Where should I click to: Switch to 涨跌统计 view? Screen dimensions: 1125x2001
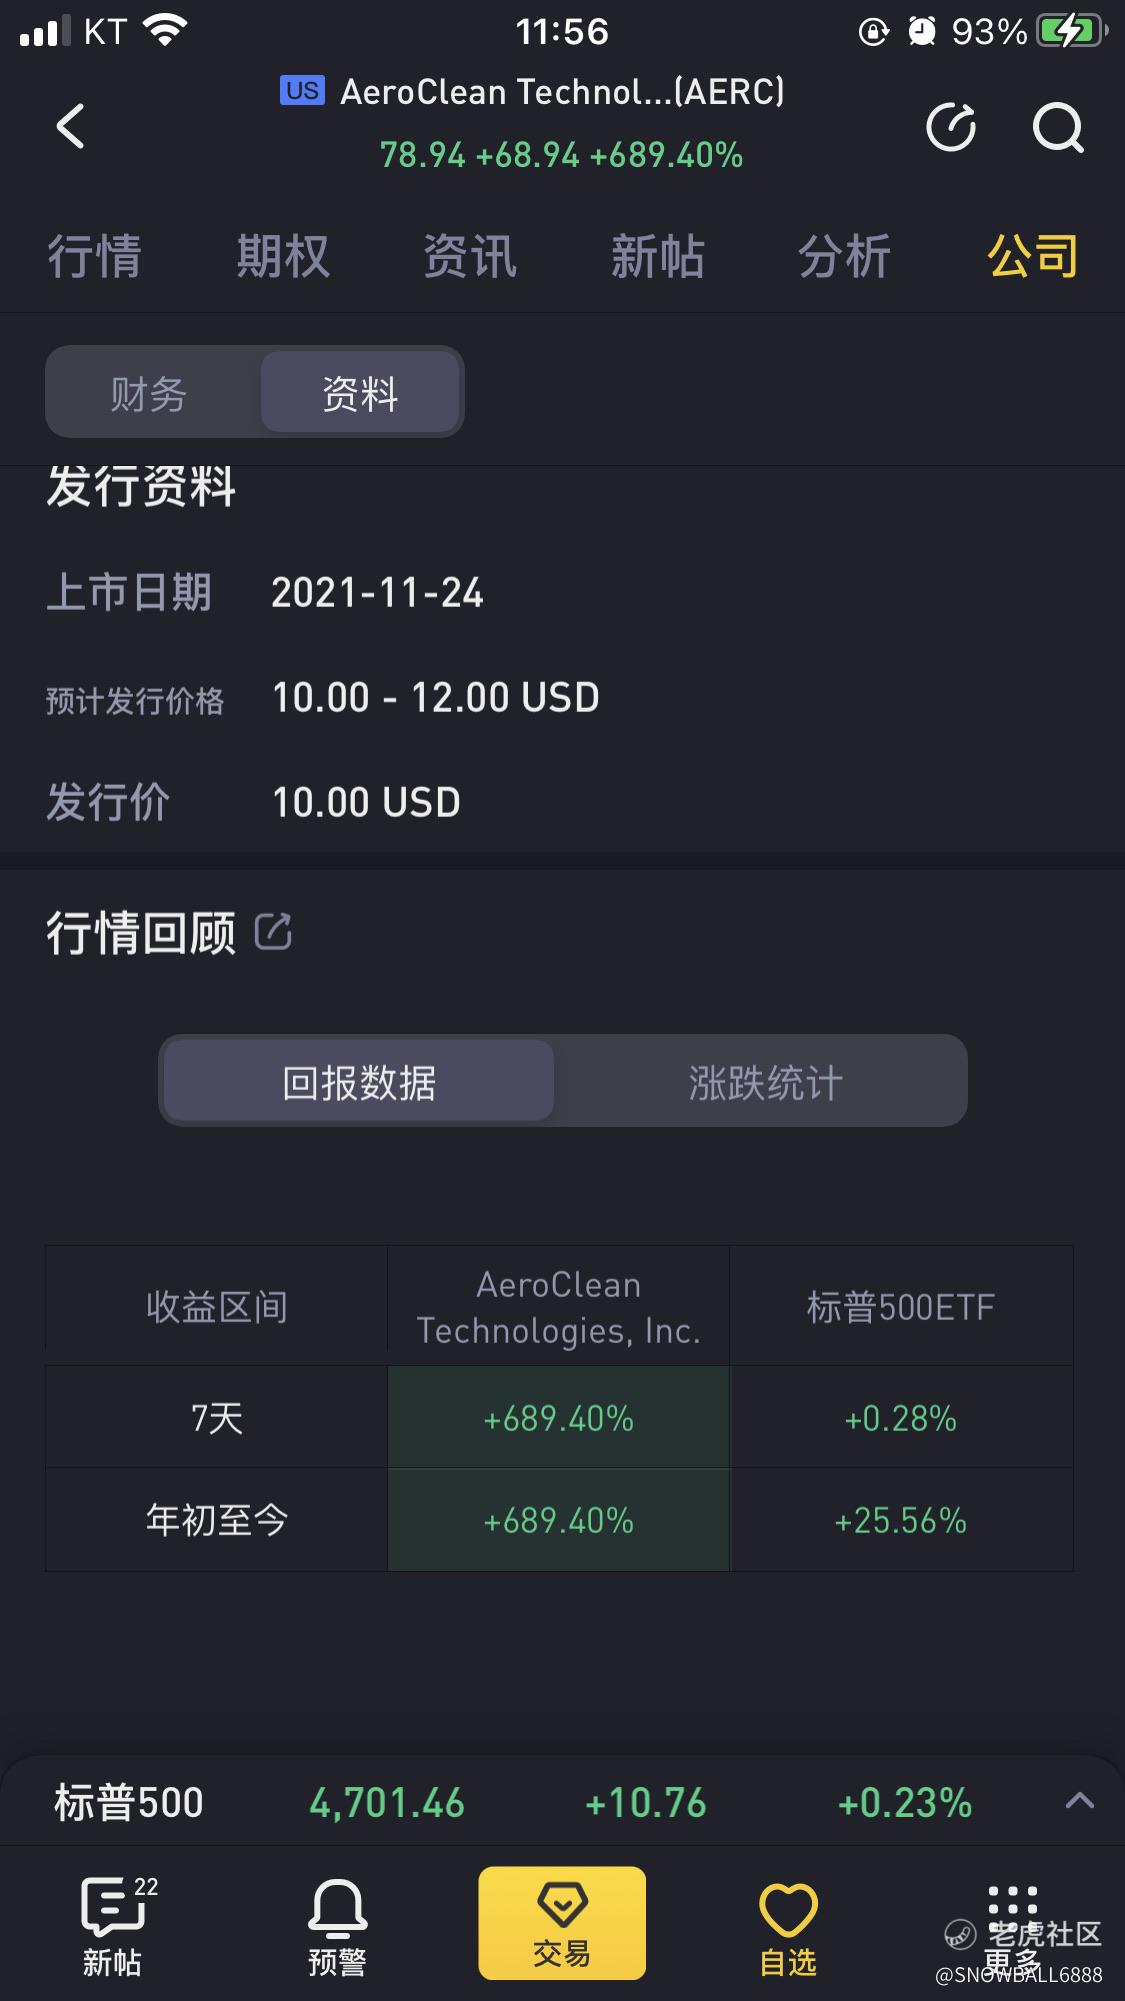766,1082
